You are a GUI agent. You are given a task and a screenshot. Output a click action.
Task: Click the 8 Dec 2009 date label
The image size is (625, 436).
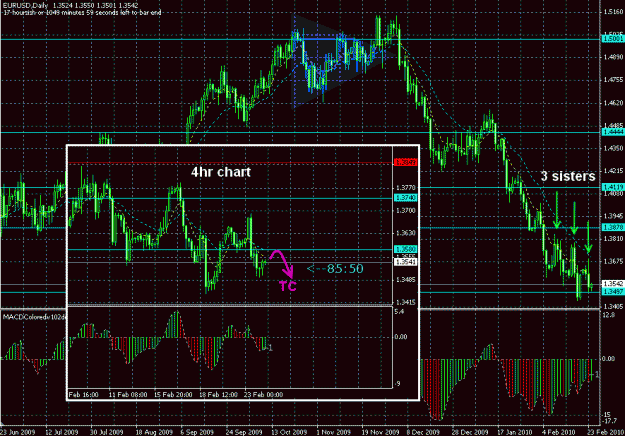tap(423, 432)
